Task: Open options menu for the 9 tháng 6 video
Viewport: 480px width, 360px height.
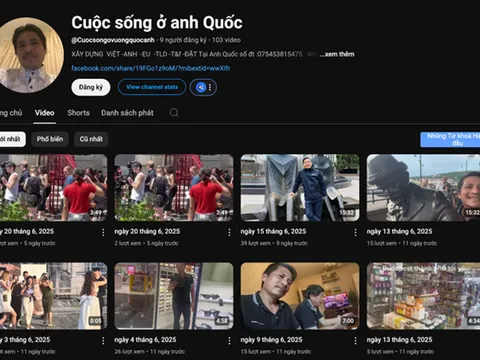Action: click(x=355, y=340)
